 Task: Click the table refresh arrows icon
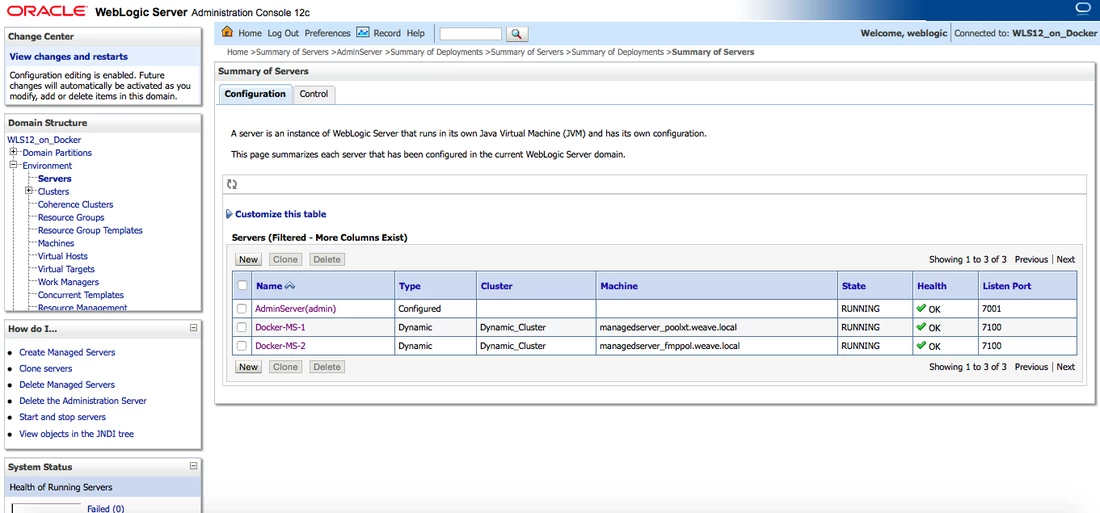232,185
